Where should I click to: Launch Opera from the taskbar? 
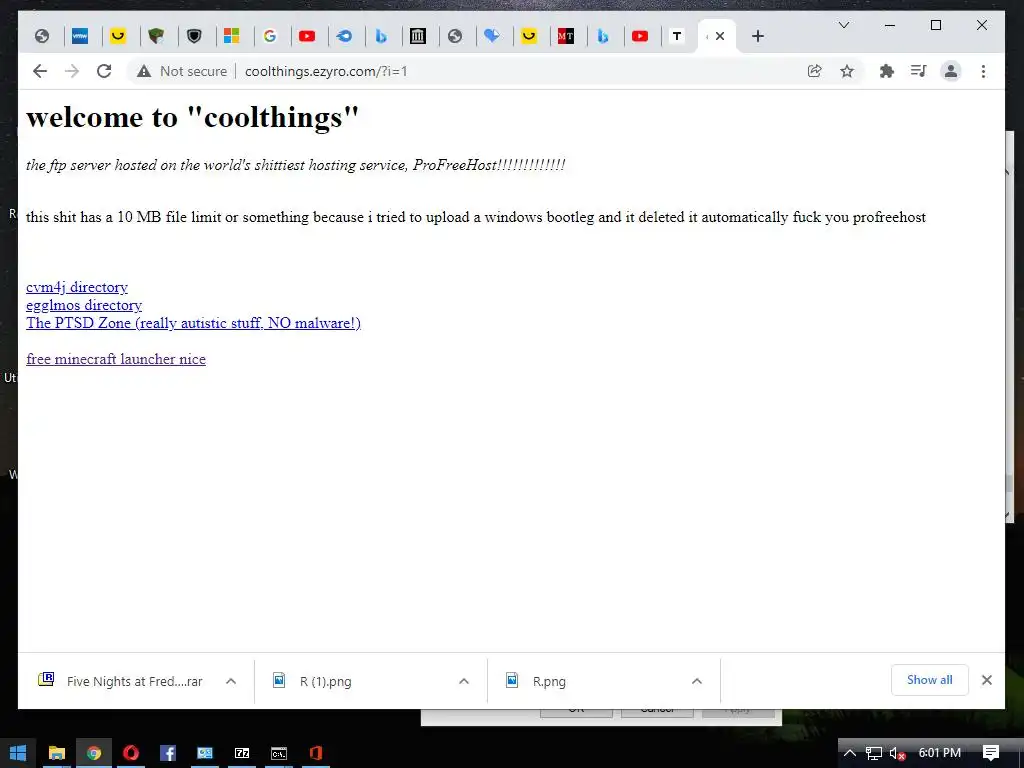131,753
